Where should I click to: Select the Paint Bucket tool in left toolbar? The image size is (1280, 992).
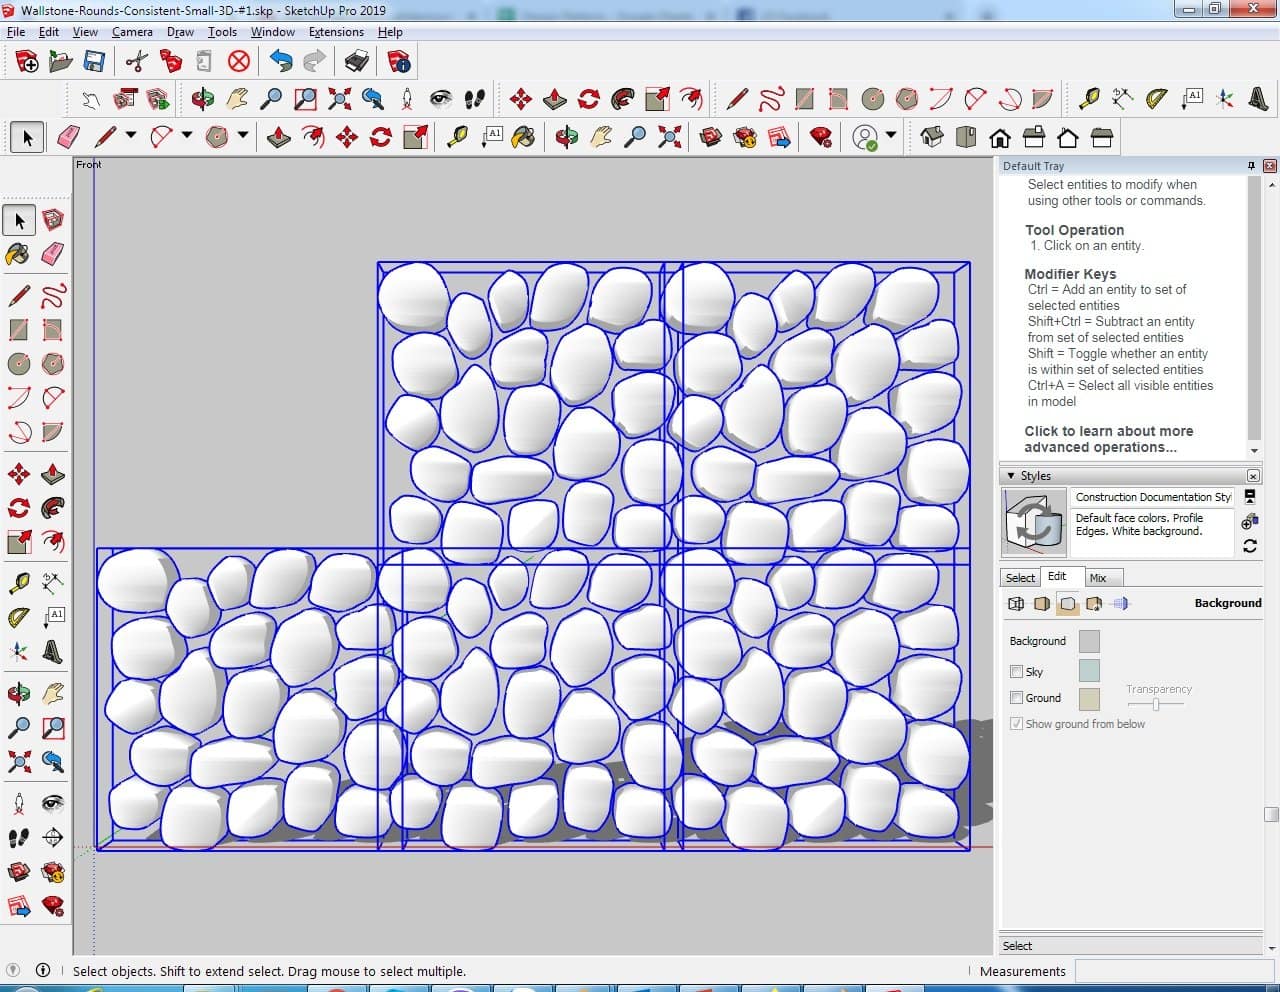18,254
